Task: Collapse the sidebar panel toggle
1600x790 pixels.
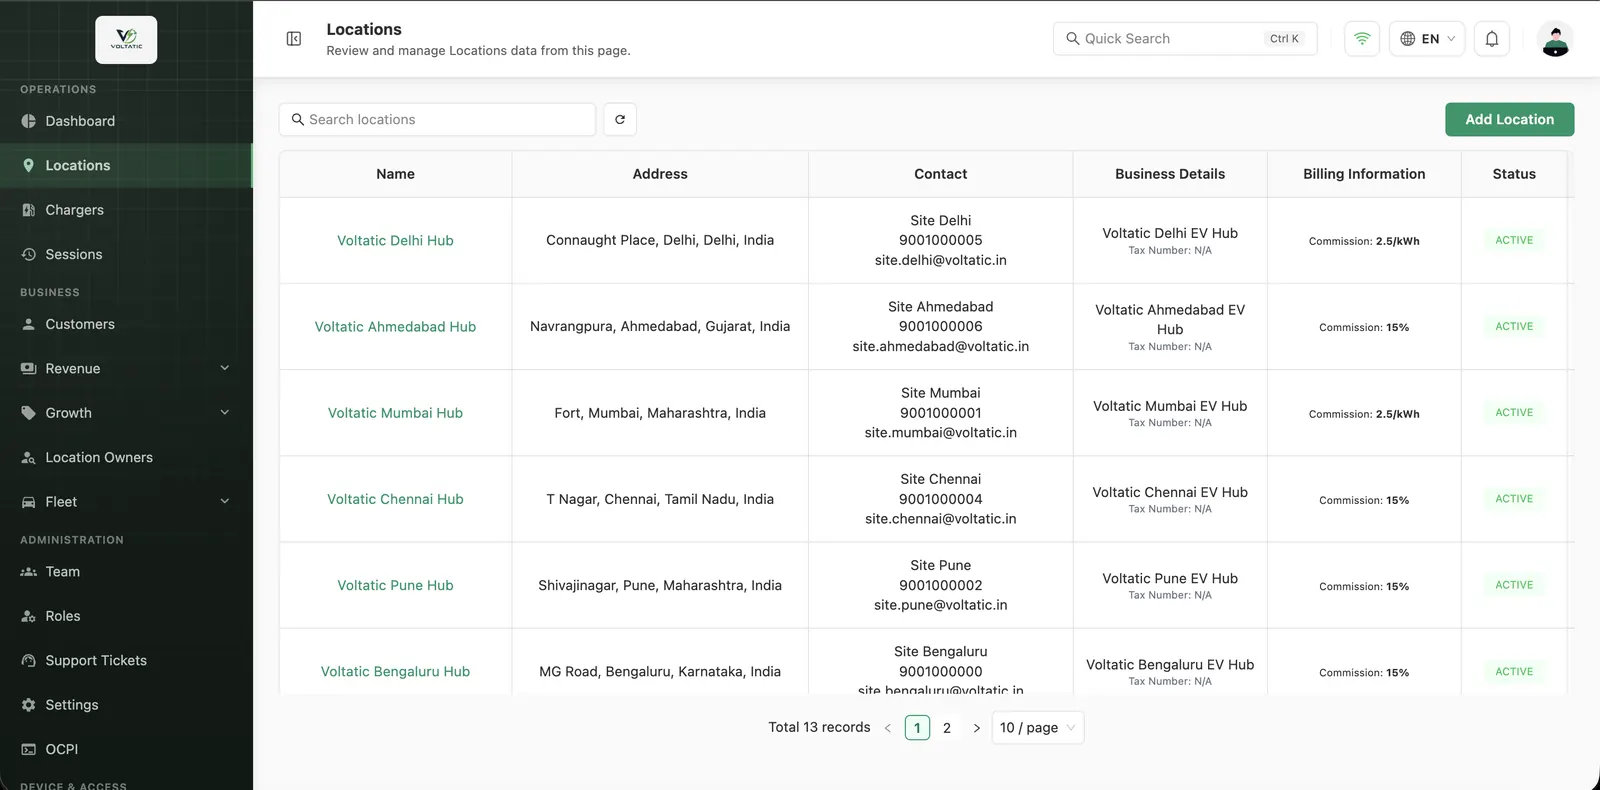Action: tap(294, 39)
